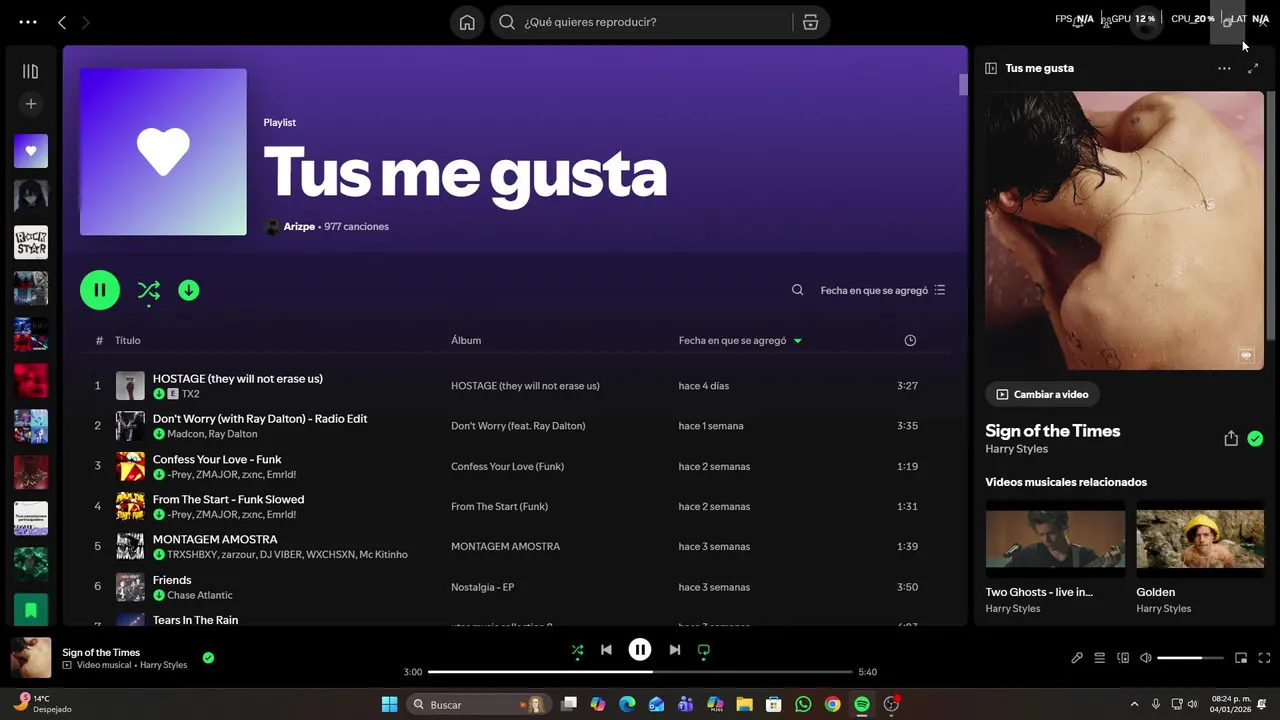Open File Explorer from the taskbar
The width and height of the screenshot is (1280, 720).
744,704
